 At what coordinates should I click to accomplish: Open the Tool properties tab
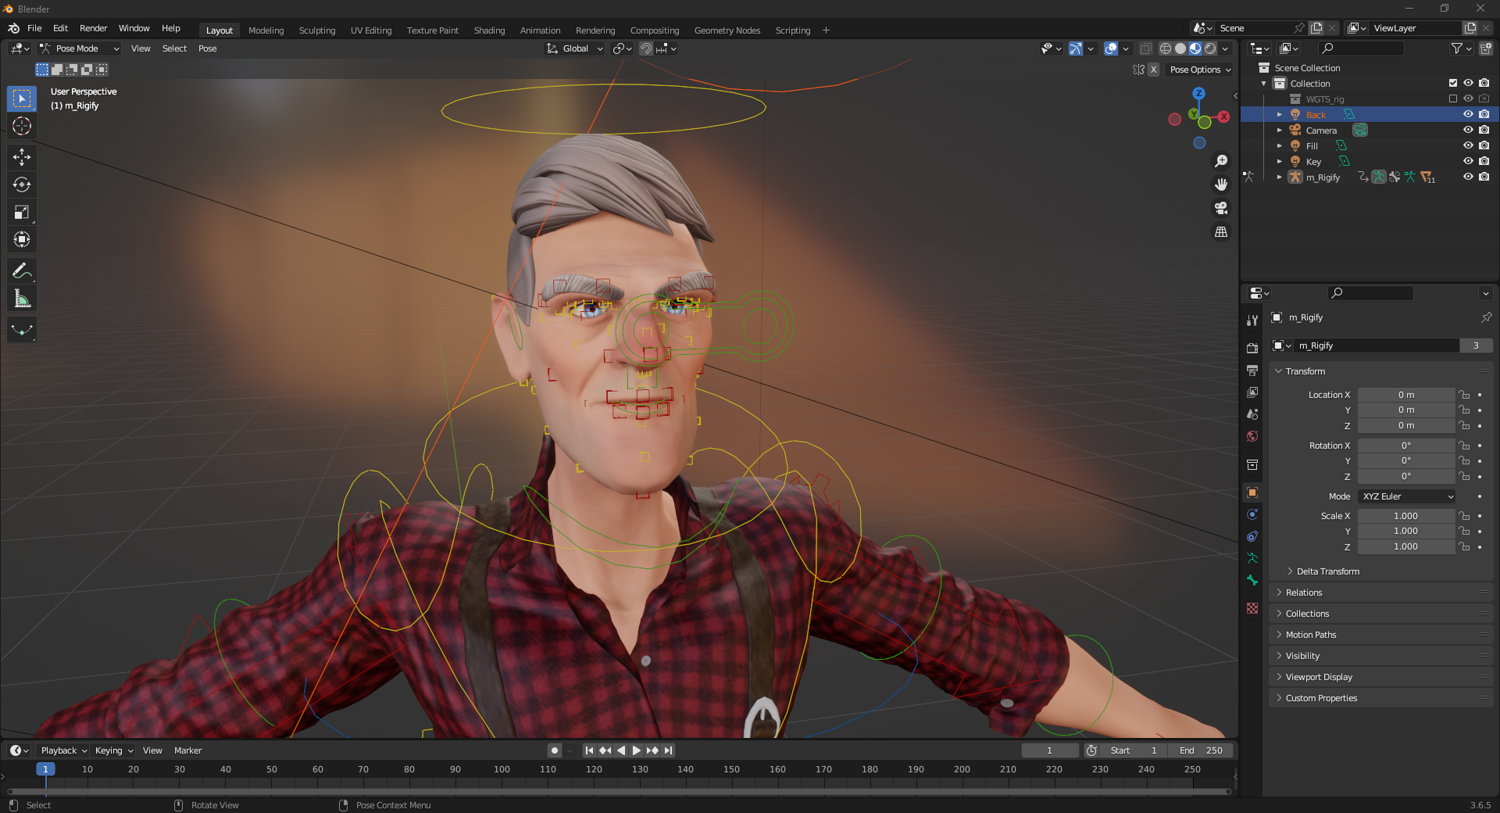click(1252, 320)
